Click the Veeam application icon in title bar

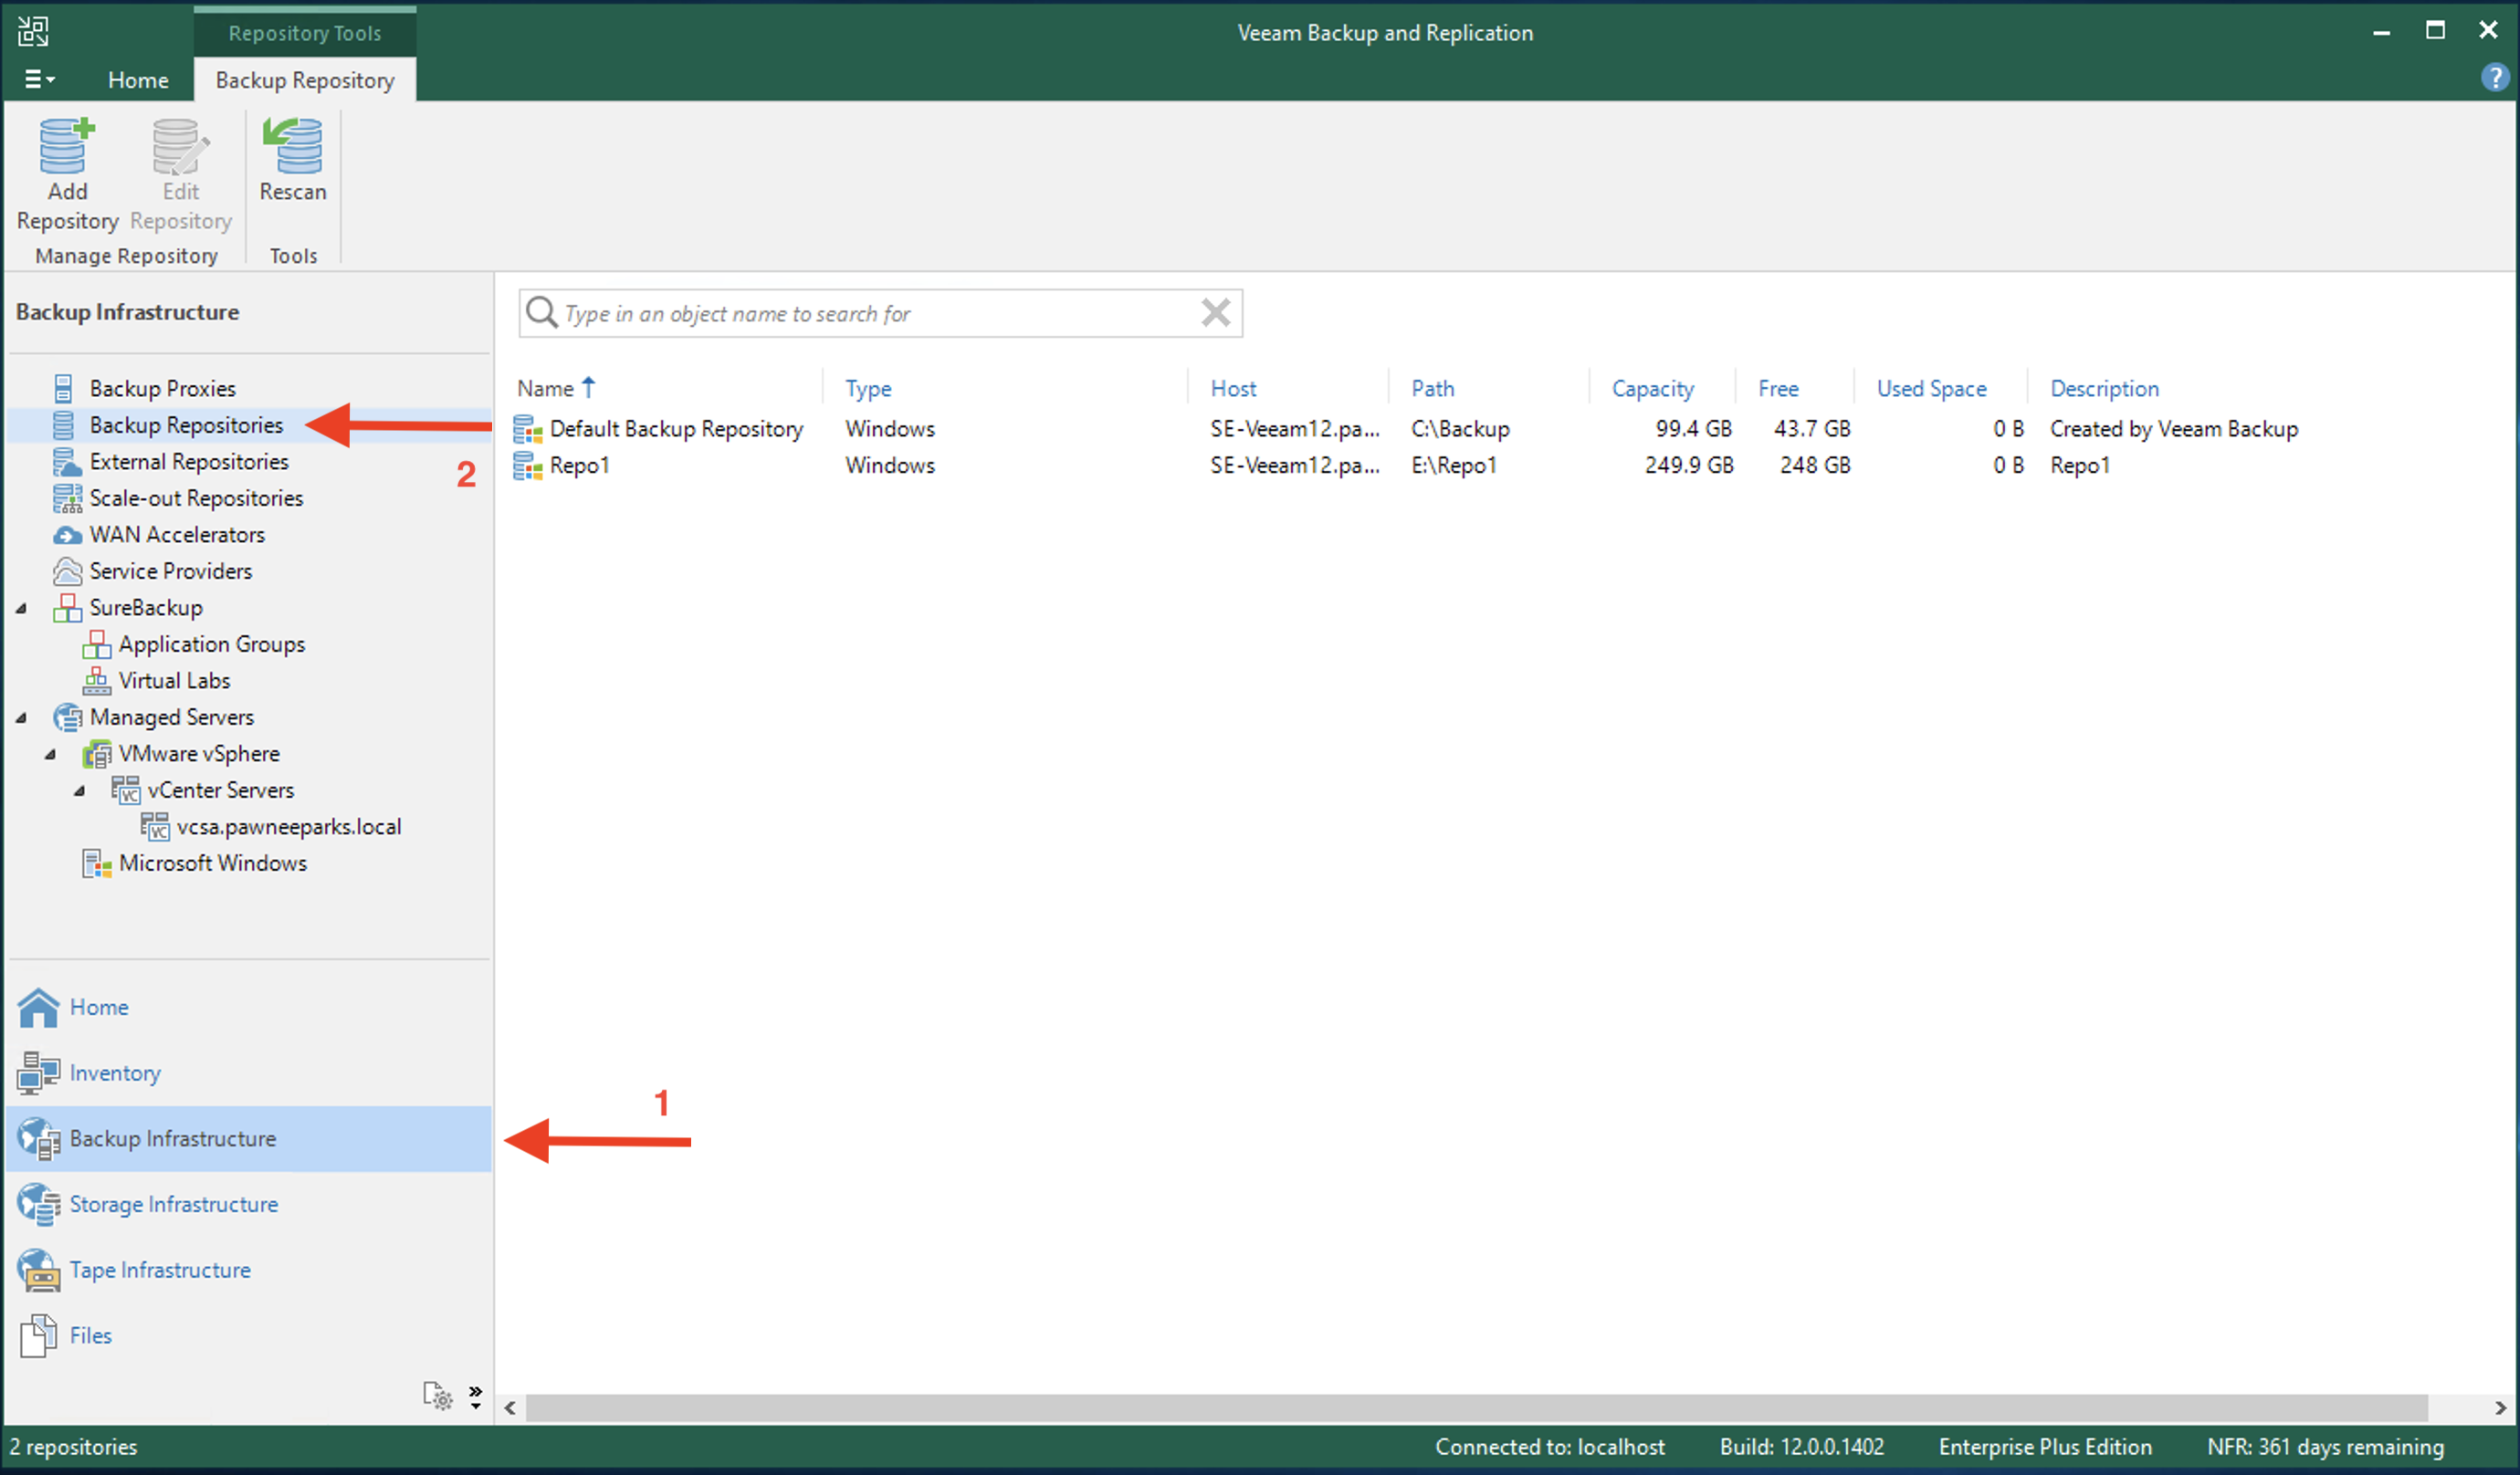click(x=33, y=31)
